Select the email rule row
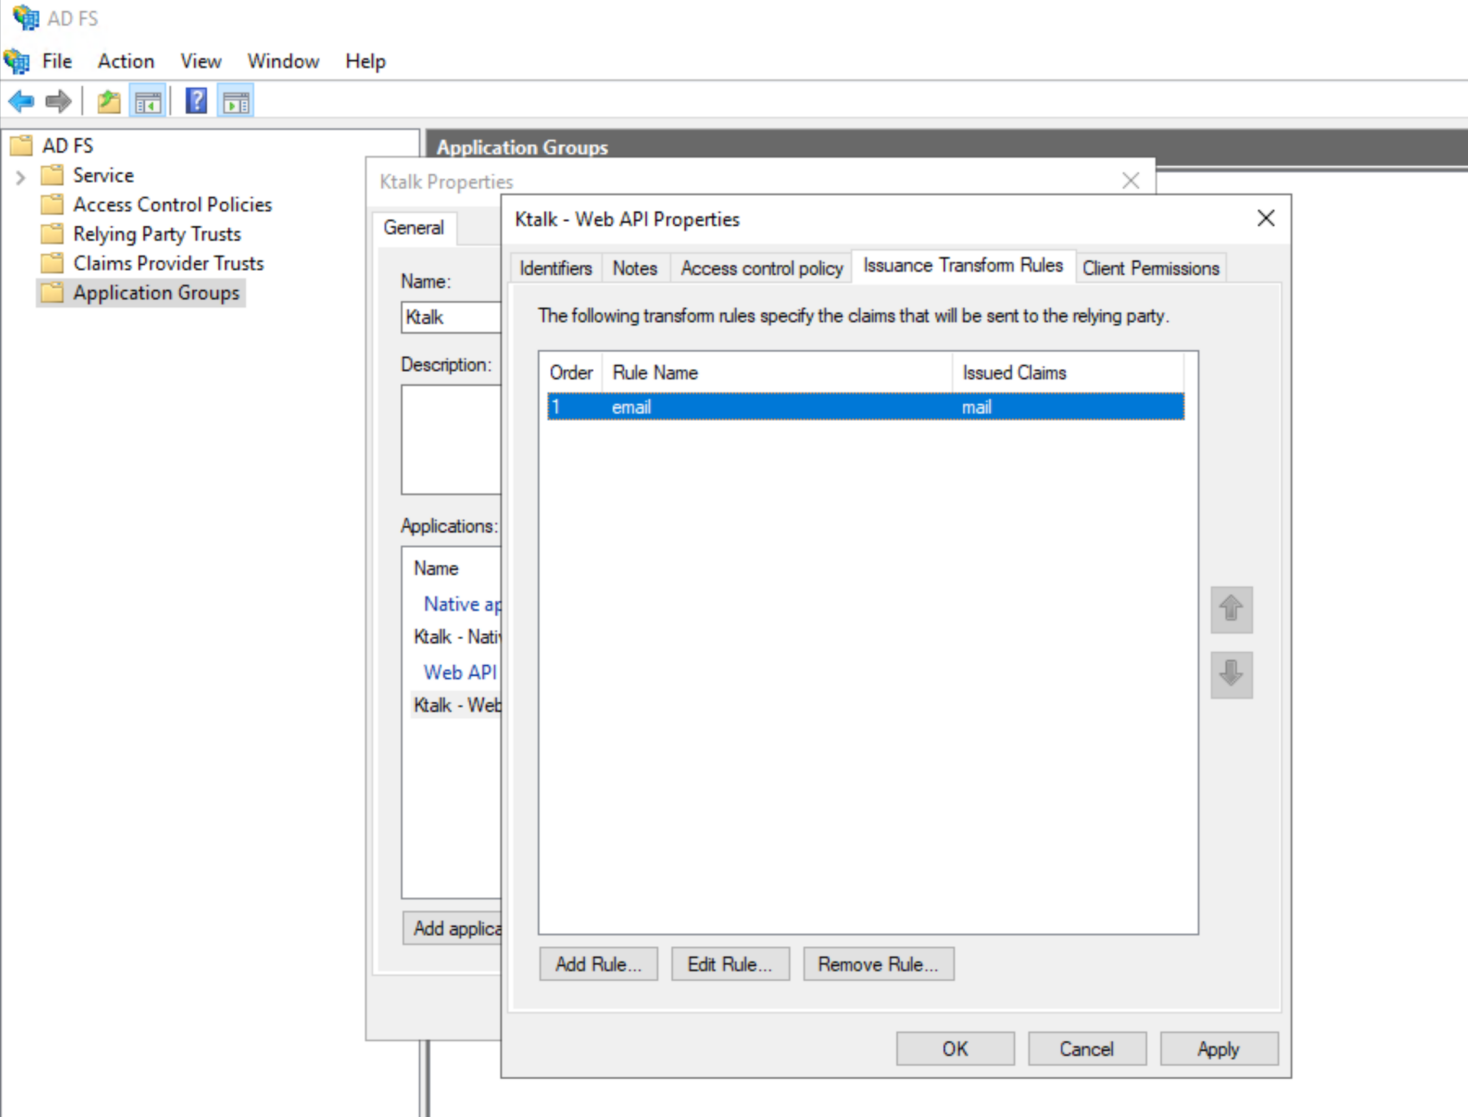 865,407
